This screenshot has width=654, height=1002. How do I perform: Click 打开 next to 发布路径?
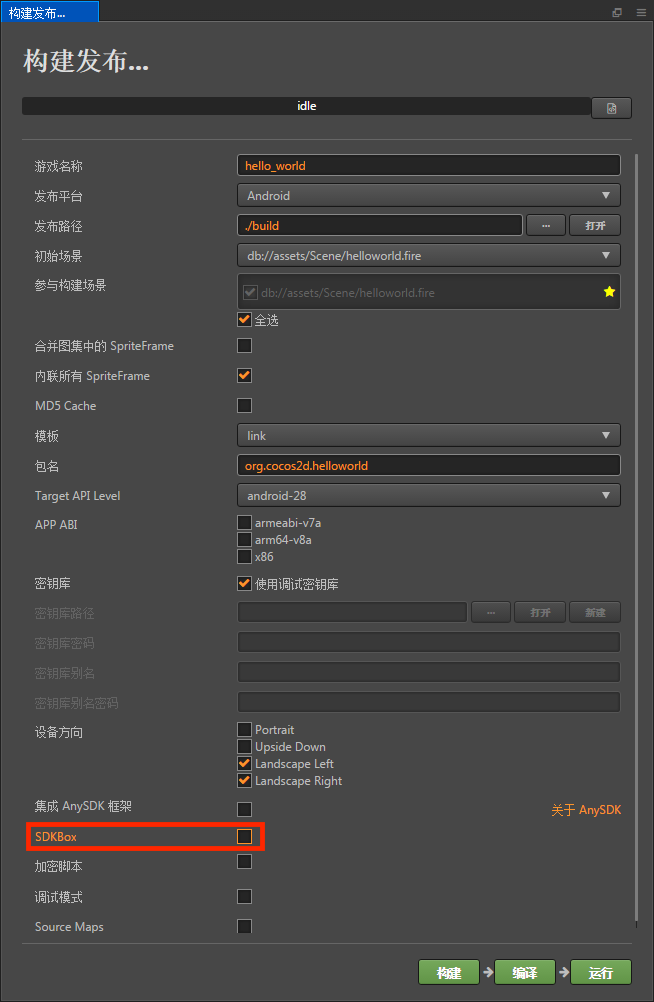click(595, 226)
